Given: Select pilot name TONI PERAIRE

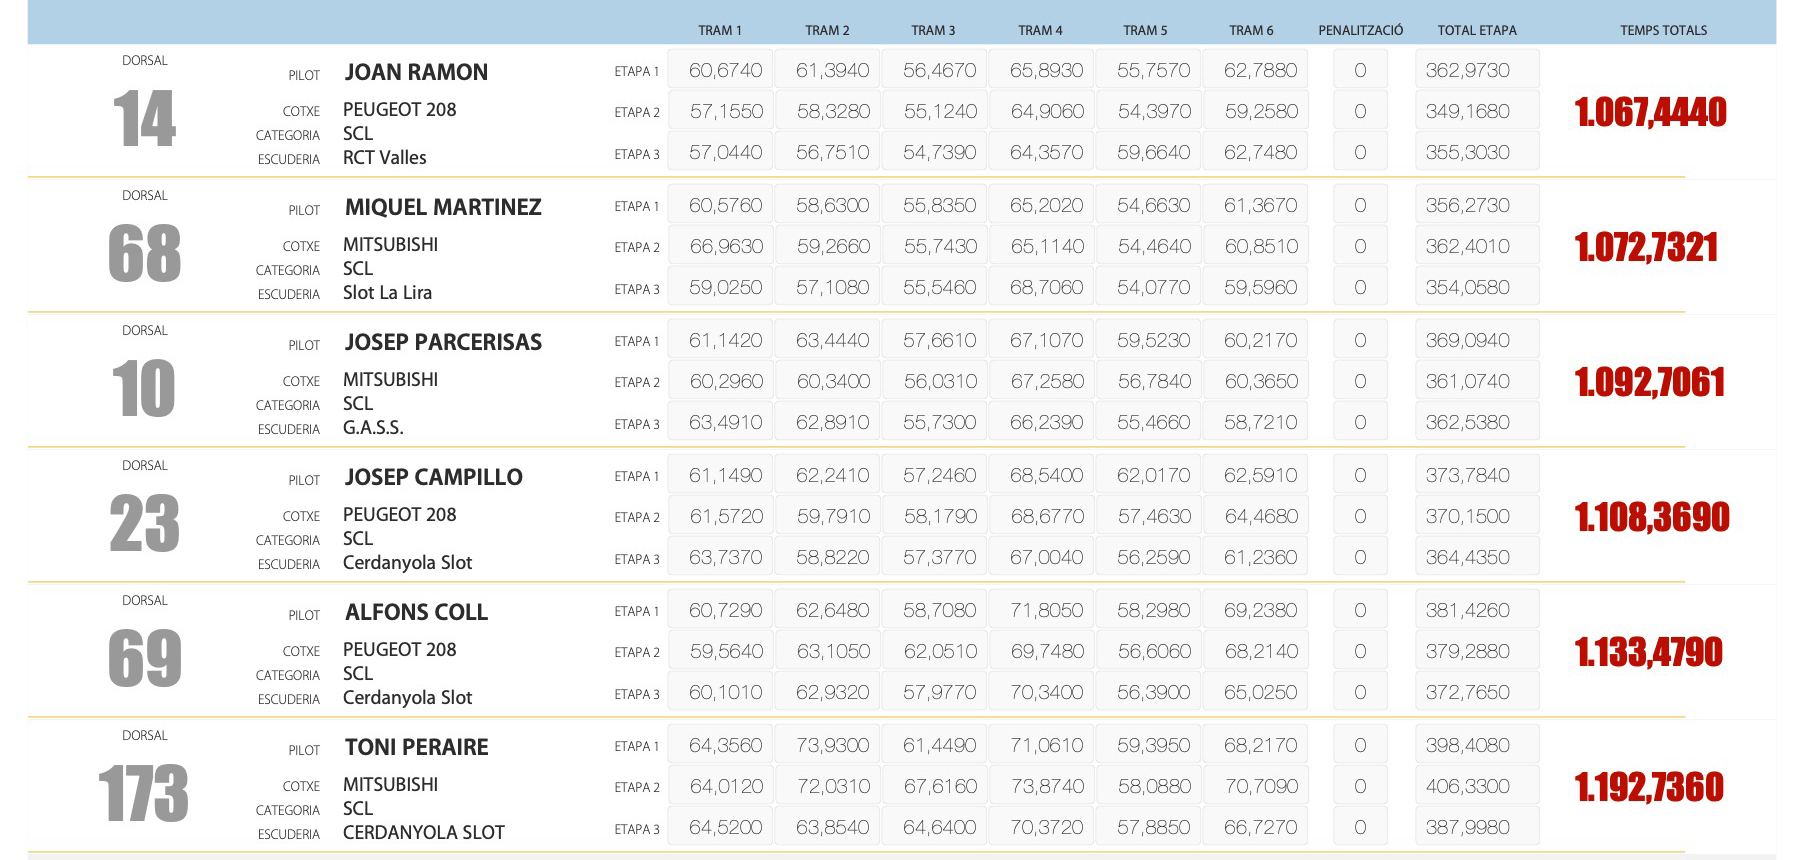Looking at the screenshot, I should 416,747.
